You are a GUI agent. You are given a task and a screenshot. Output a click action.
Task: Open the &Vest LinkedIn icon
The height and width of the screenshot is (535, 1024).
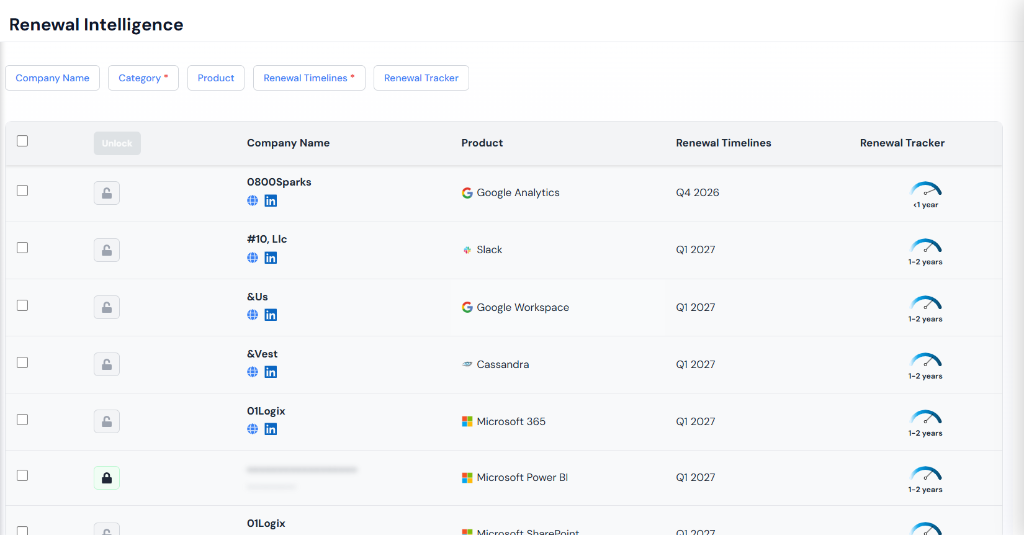click(x=270, y=372)
